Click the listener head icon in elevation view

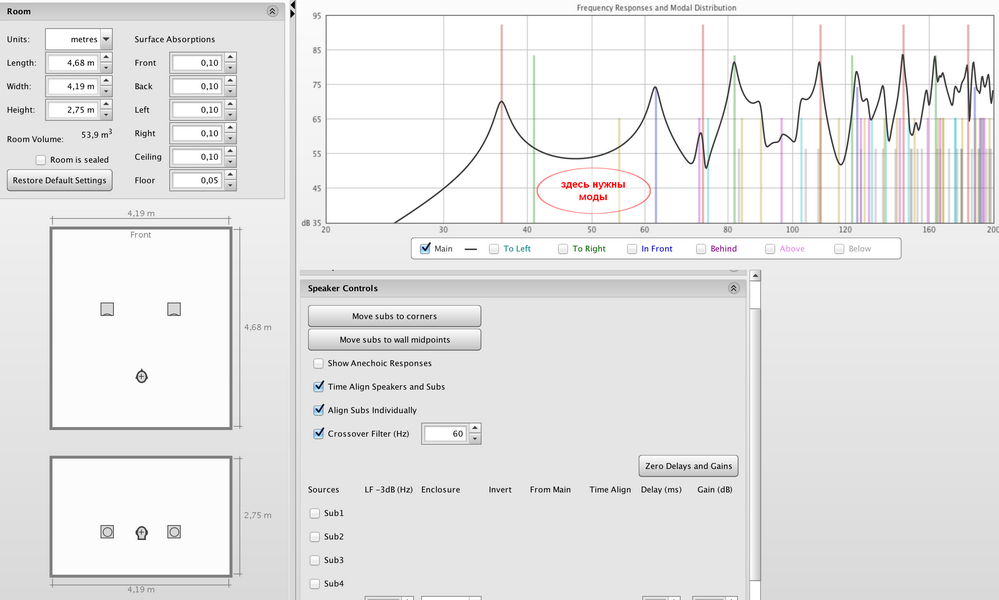pos(141,532)
